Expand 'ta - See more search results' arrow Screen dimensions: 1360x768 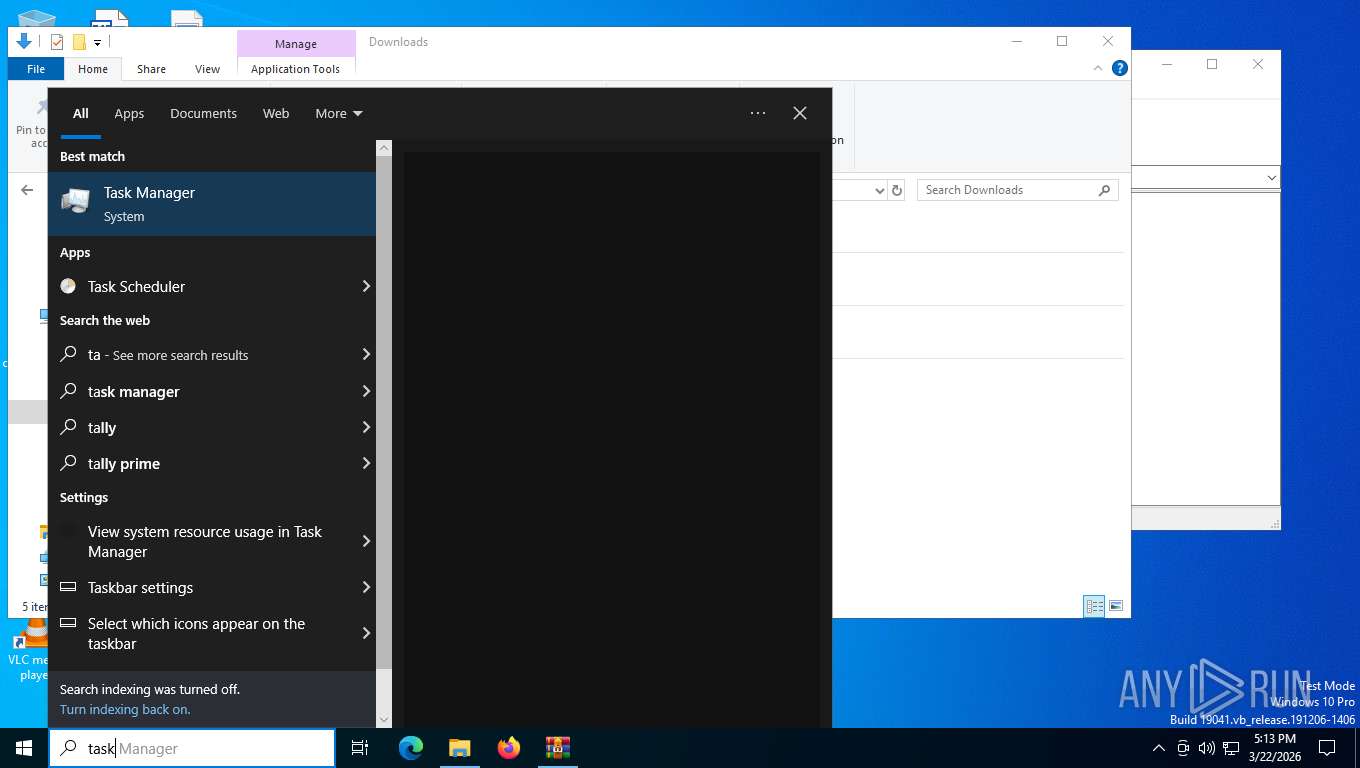point(366,354)
